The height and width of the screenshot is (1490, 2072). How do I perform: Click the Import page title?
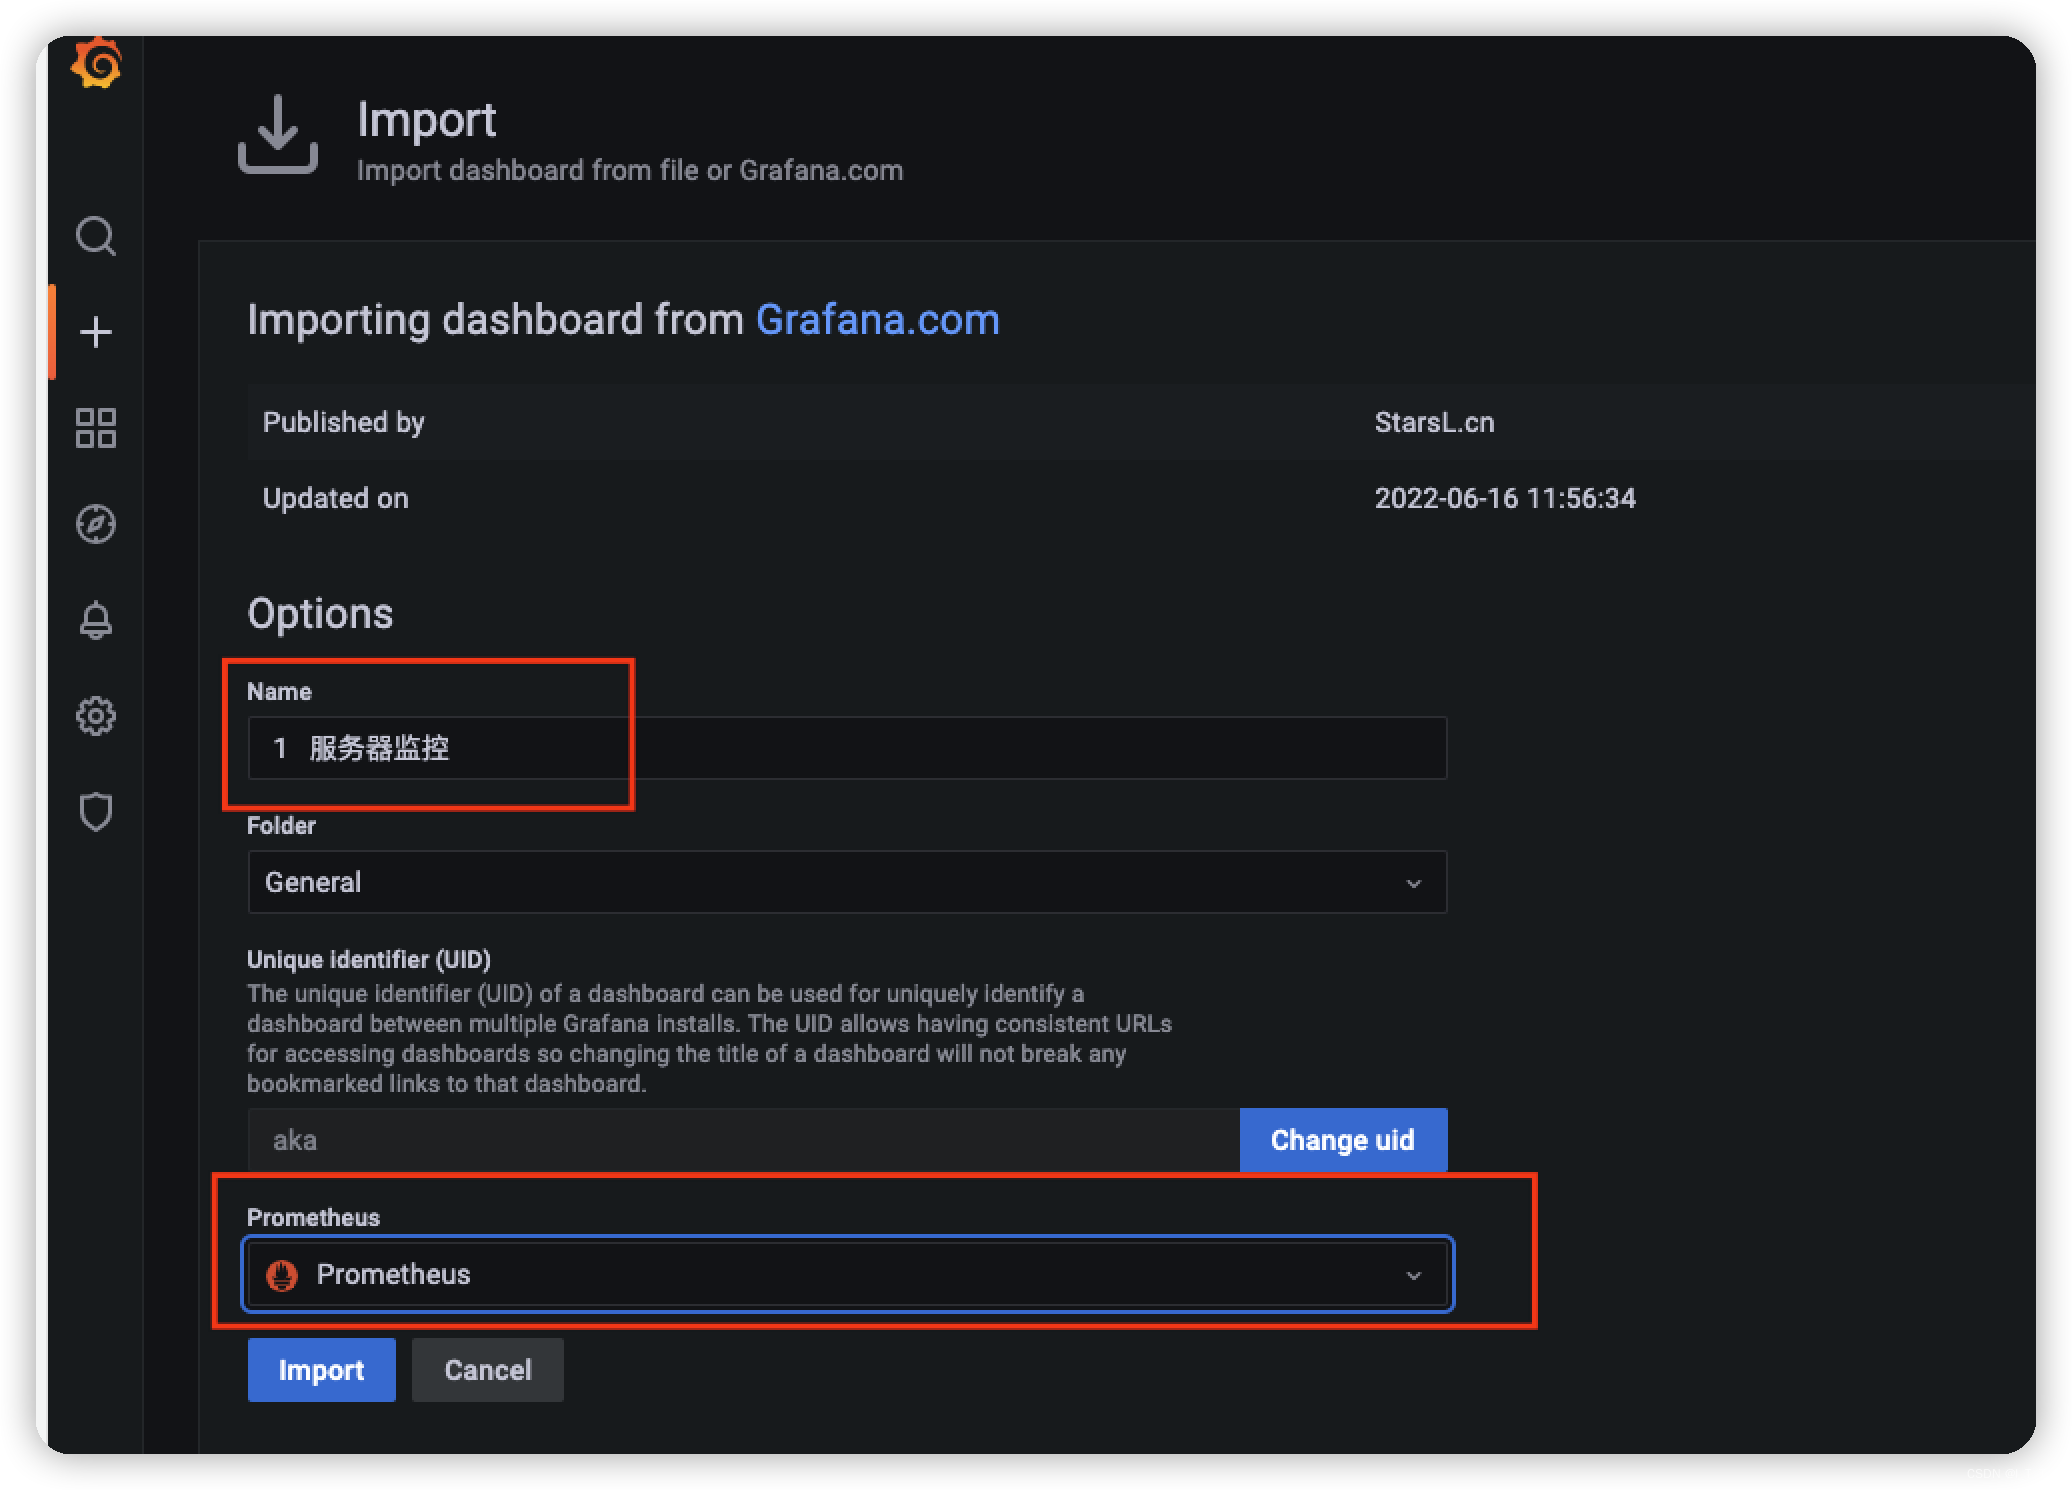coord(427,120)
